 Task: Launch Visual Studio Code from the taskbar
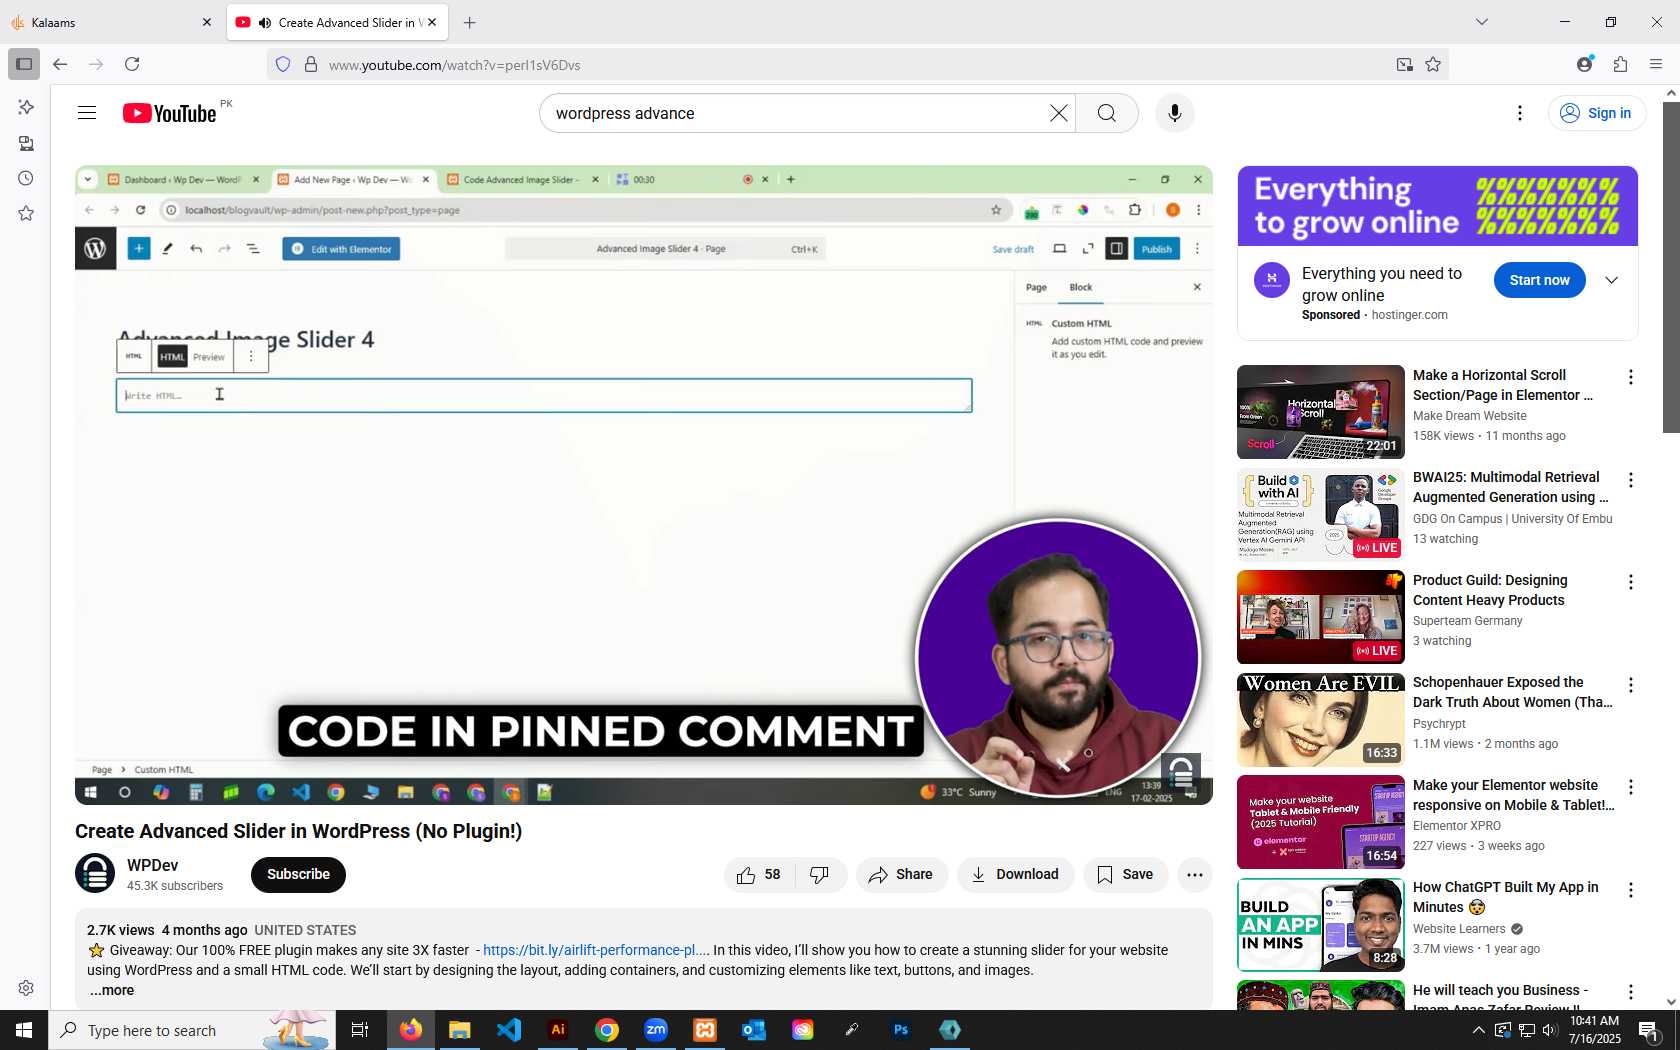point(509,1030)
